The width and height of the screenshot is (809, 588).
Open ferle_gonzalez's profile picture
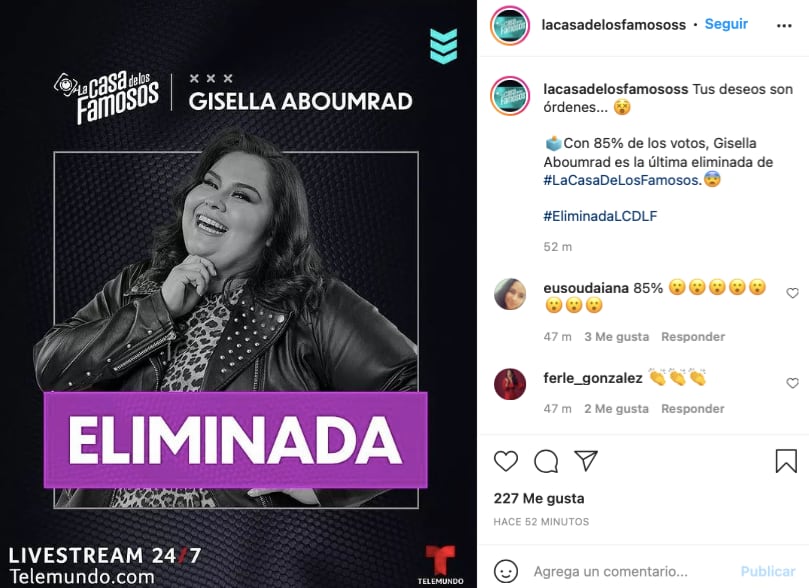coord(510,384)
